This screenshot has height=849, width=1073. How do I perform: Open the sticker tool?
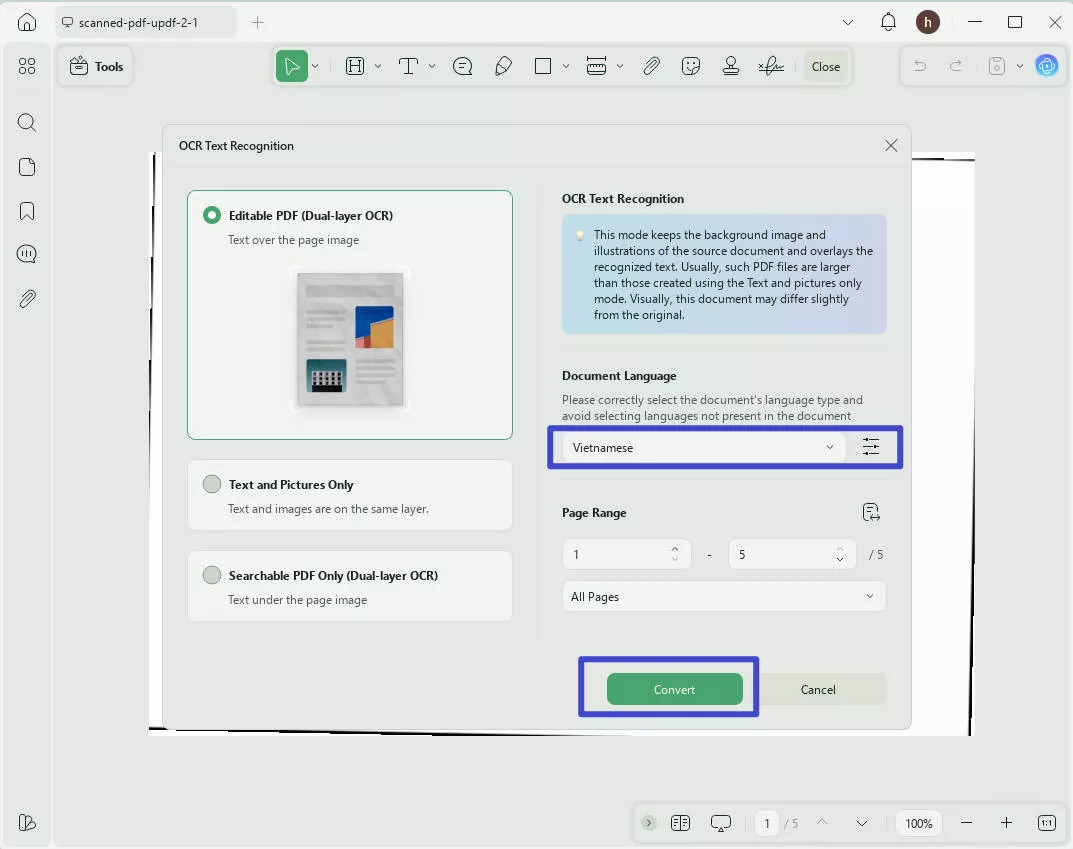coord(691,66)
